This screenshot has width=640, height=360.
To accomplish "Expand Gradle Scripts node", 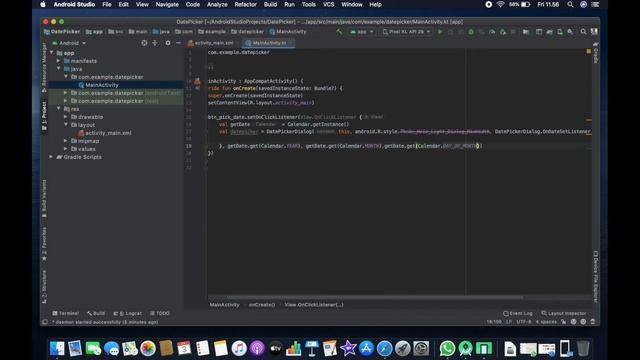I will 51,157.
